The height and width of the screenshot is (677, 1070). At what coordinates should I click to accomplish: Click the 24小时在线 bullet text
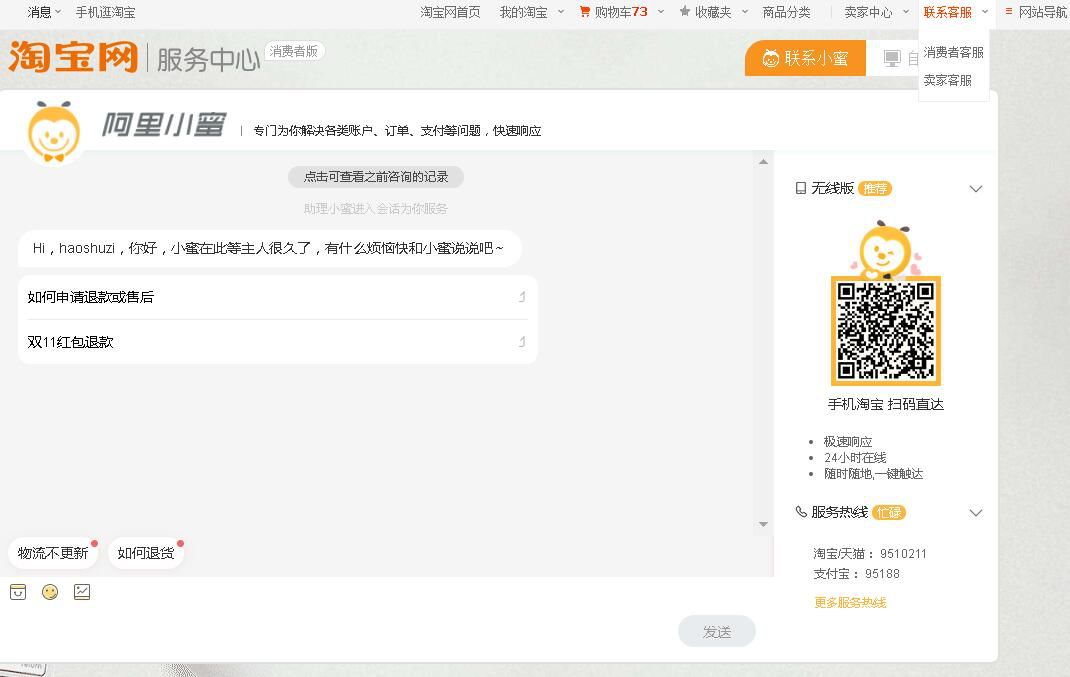click(x=855, y=458)
